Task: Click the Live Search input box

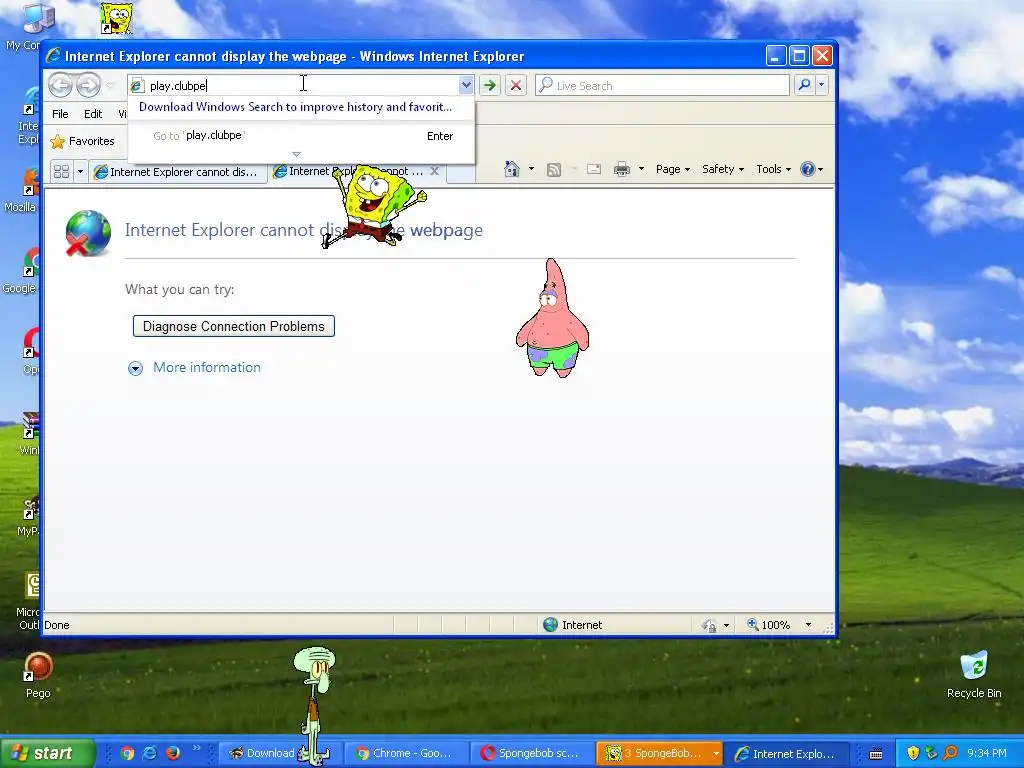Action: [x=662, y=86]
